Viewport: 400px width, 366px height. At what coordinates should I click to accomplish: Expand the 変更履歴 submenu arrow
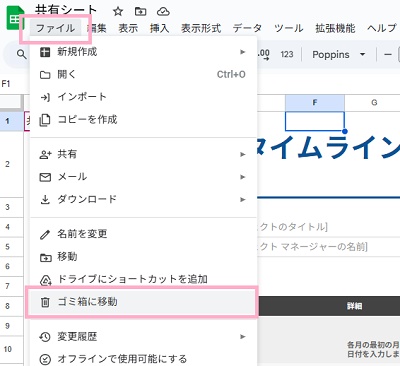point(243,337)
